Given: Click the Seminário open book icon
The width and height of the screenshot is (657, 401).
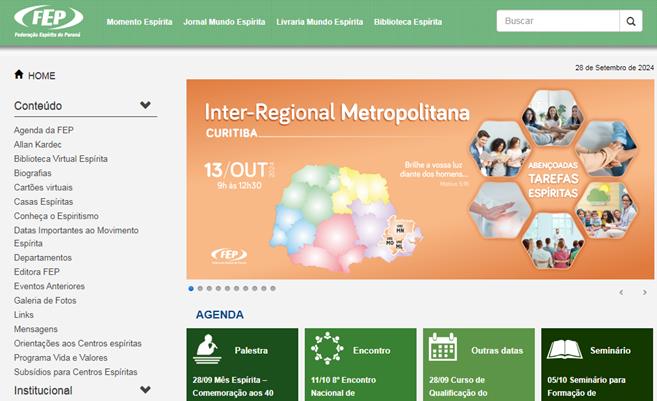Looking at the screenshot, I should pyautogui.click(x=564, y=349).
